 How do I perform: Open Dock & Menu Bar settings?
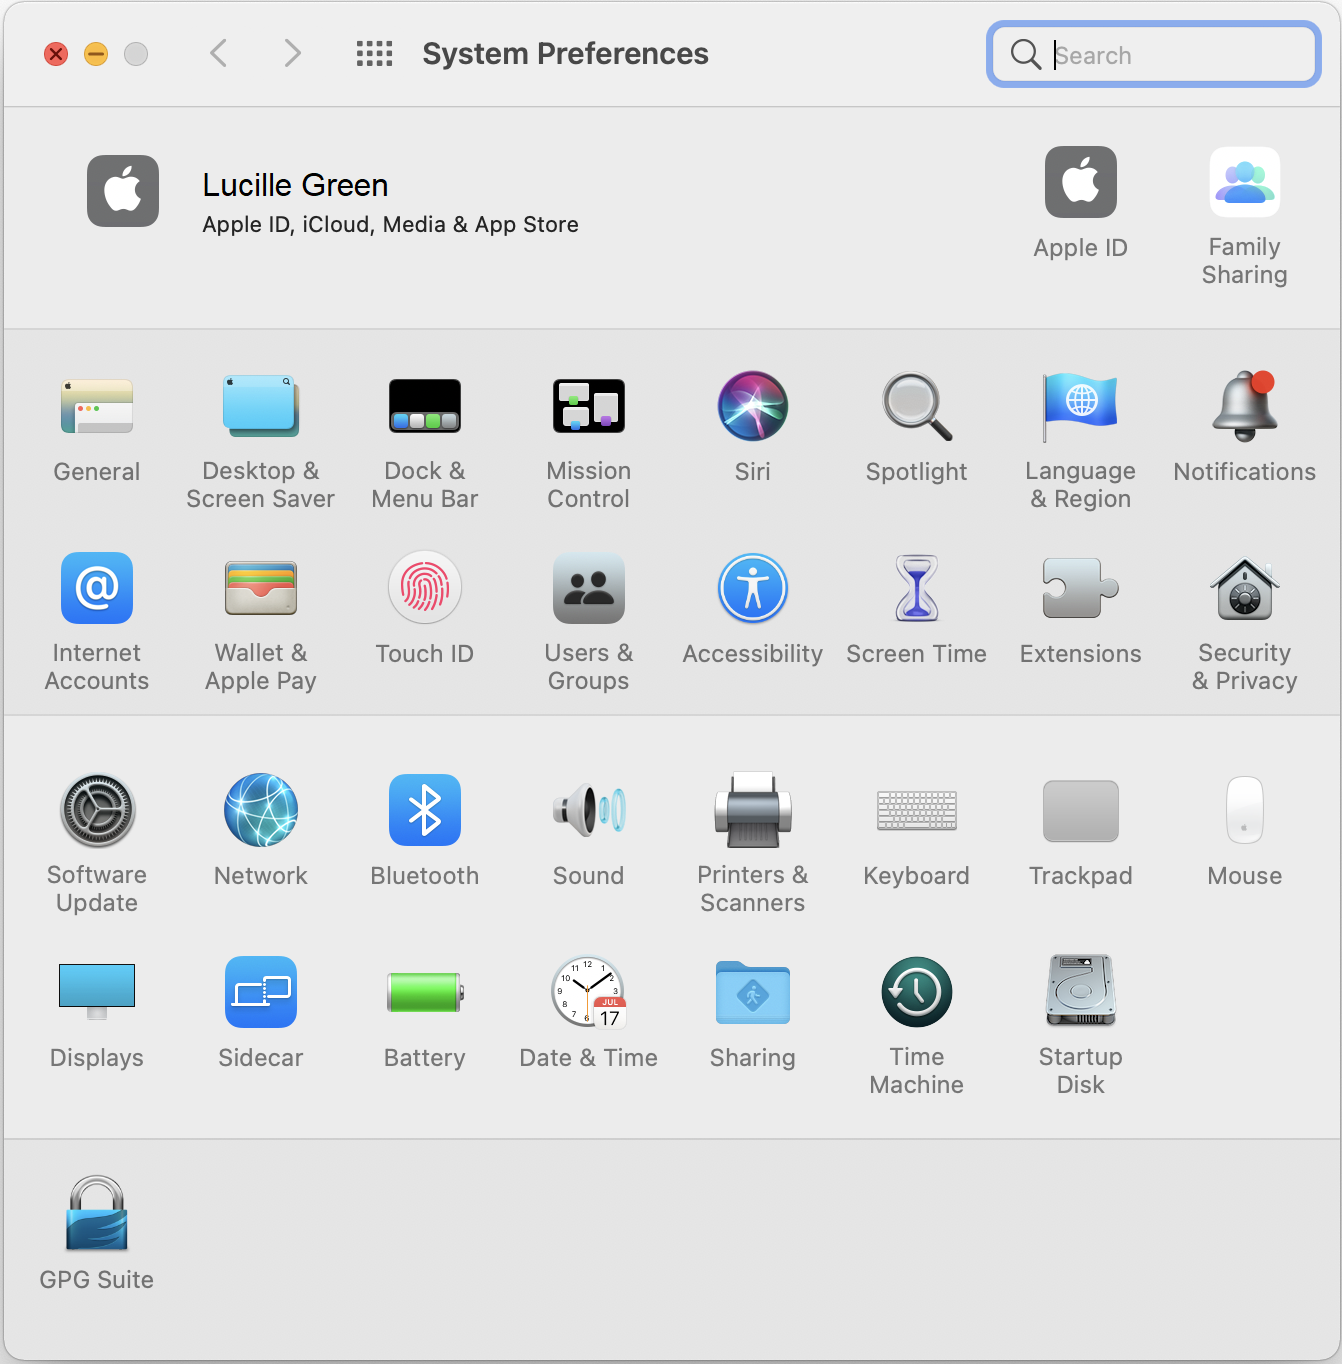click(425, 407)
